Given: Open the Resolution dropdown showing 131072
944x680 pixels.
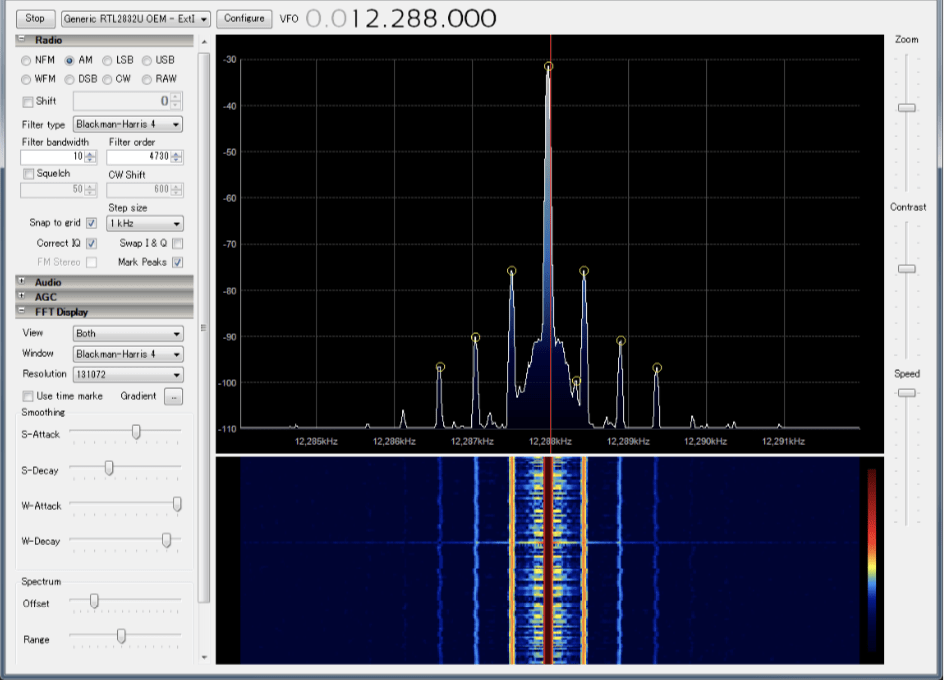Looking at the screenshot, I should point(128,375).
